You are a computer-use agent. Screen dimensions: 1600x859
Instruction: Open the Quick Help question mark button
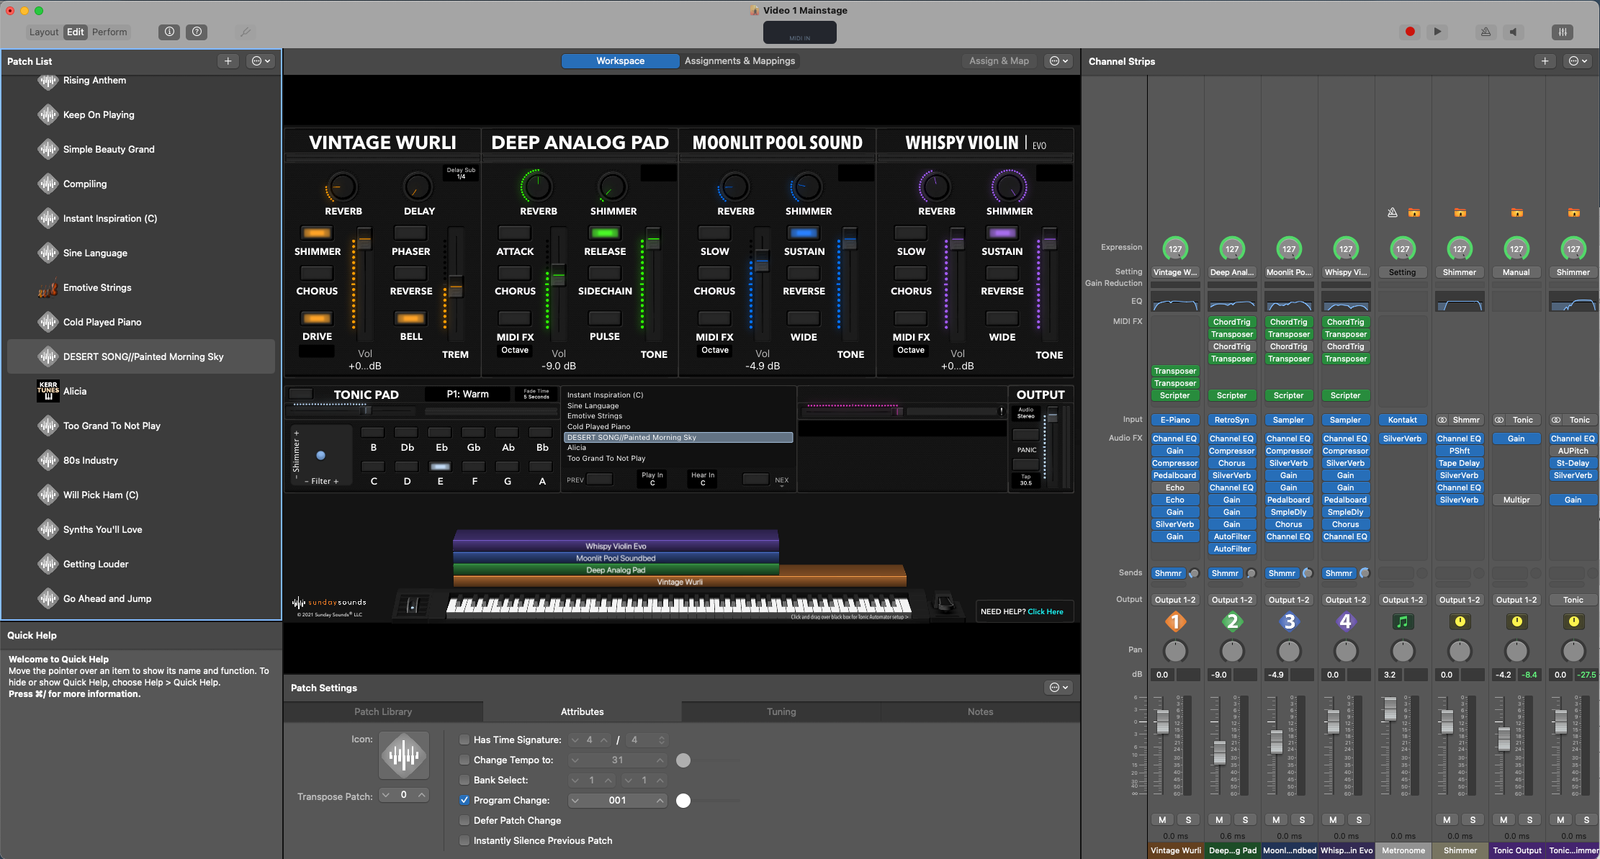(x=197, y=32)
